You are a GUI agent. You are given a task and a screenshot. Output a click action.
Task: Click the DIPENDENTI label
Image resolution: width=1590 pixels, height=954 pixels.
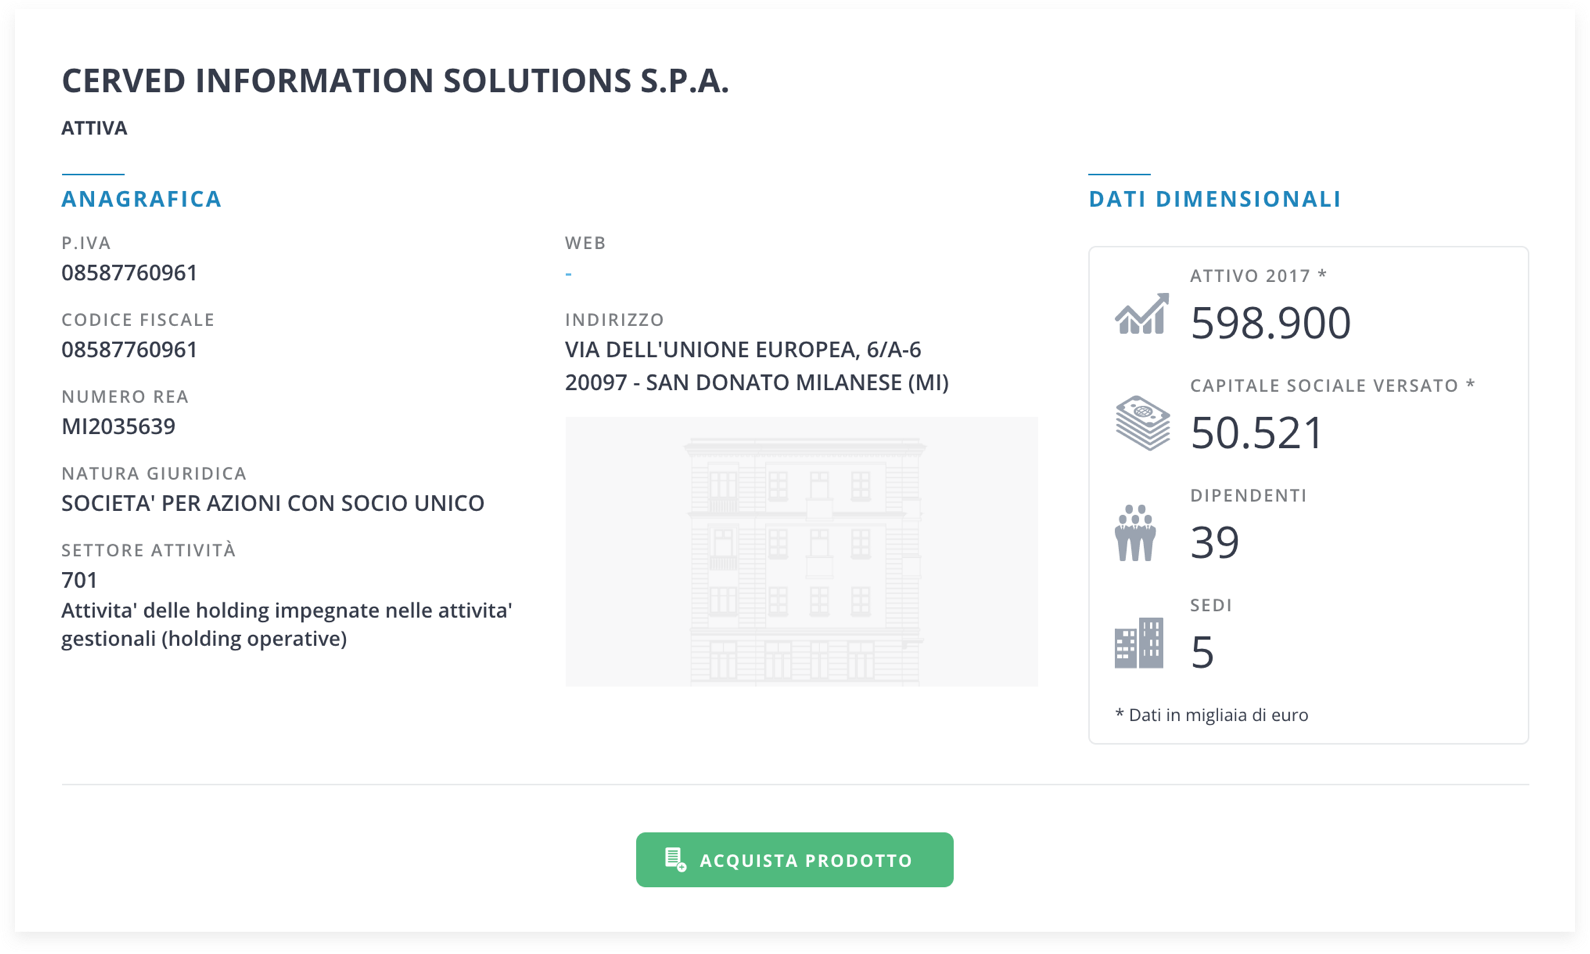click(x=1248, y=496)
